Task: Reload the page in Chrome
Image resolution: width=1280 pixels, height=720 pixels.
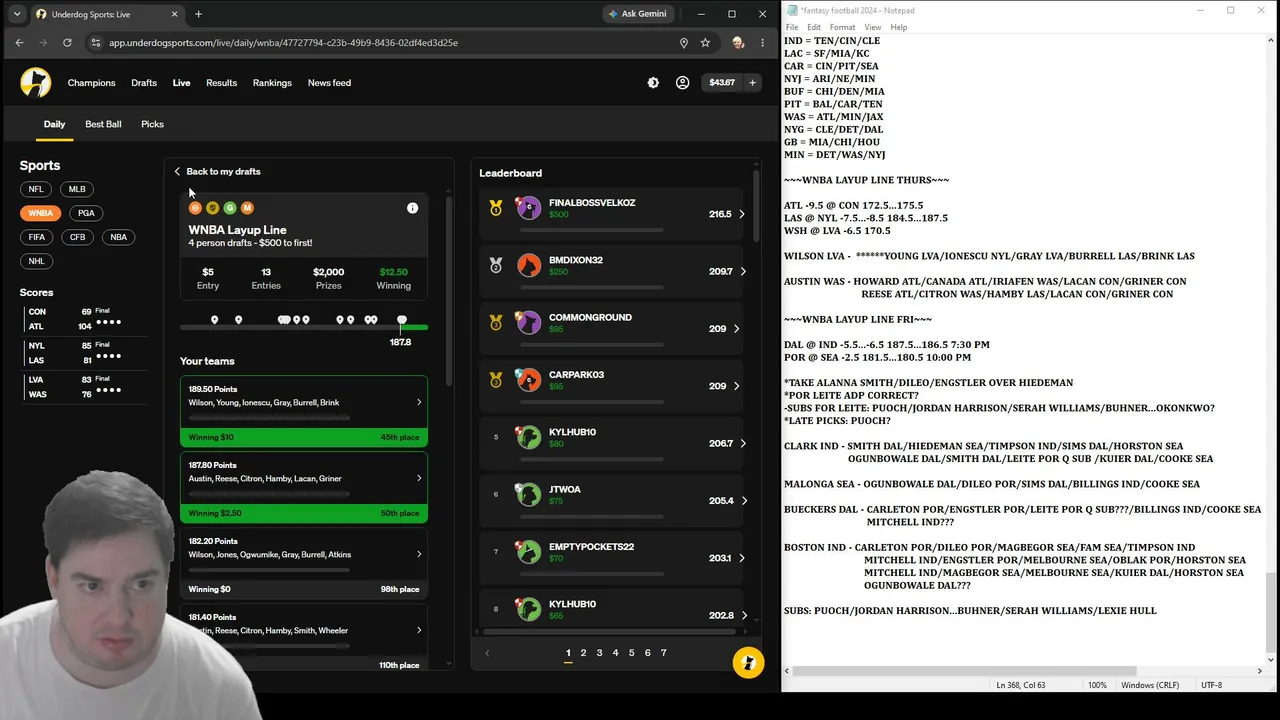Action: tap(67, 43)
